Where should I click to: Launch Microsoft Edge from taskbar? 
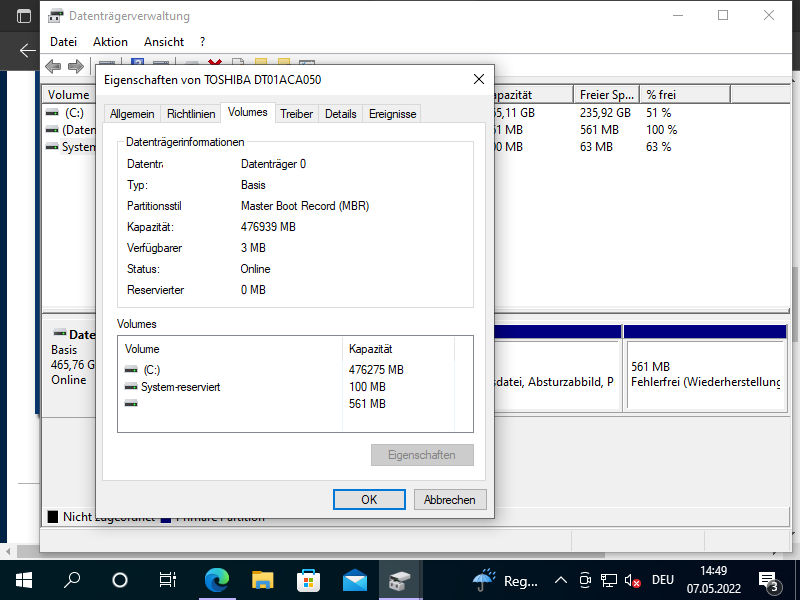coord(216,580)
